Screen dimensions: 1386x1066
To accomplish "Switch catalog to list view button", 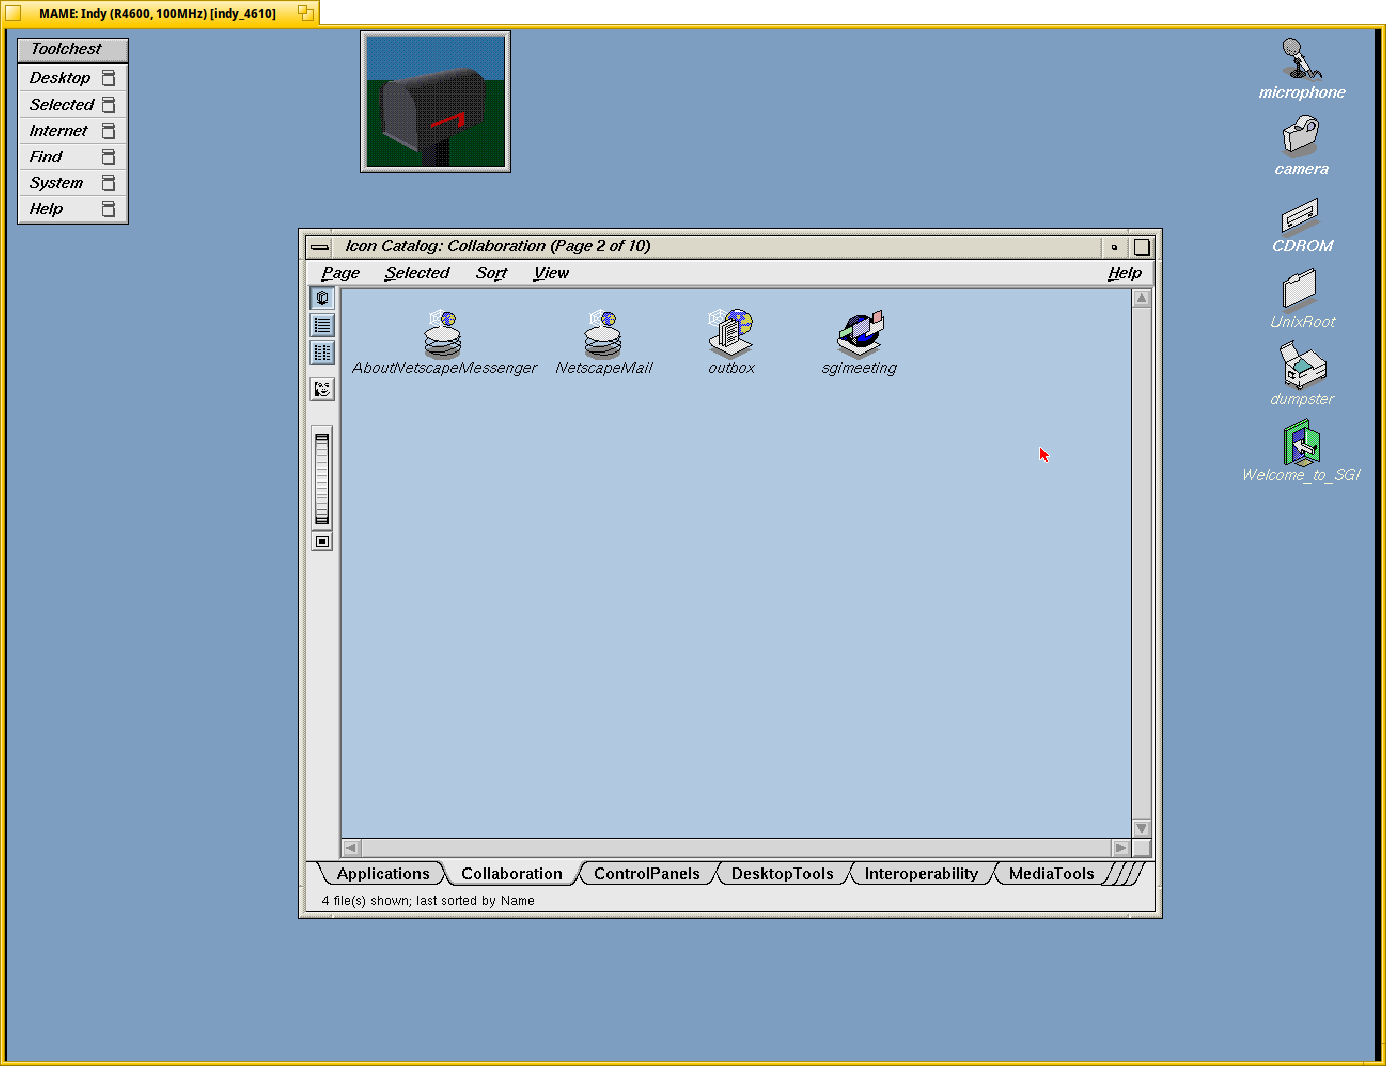I will coord(322,325).
